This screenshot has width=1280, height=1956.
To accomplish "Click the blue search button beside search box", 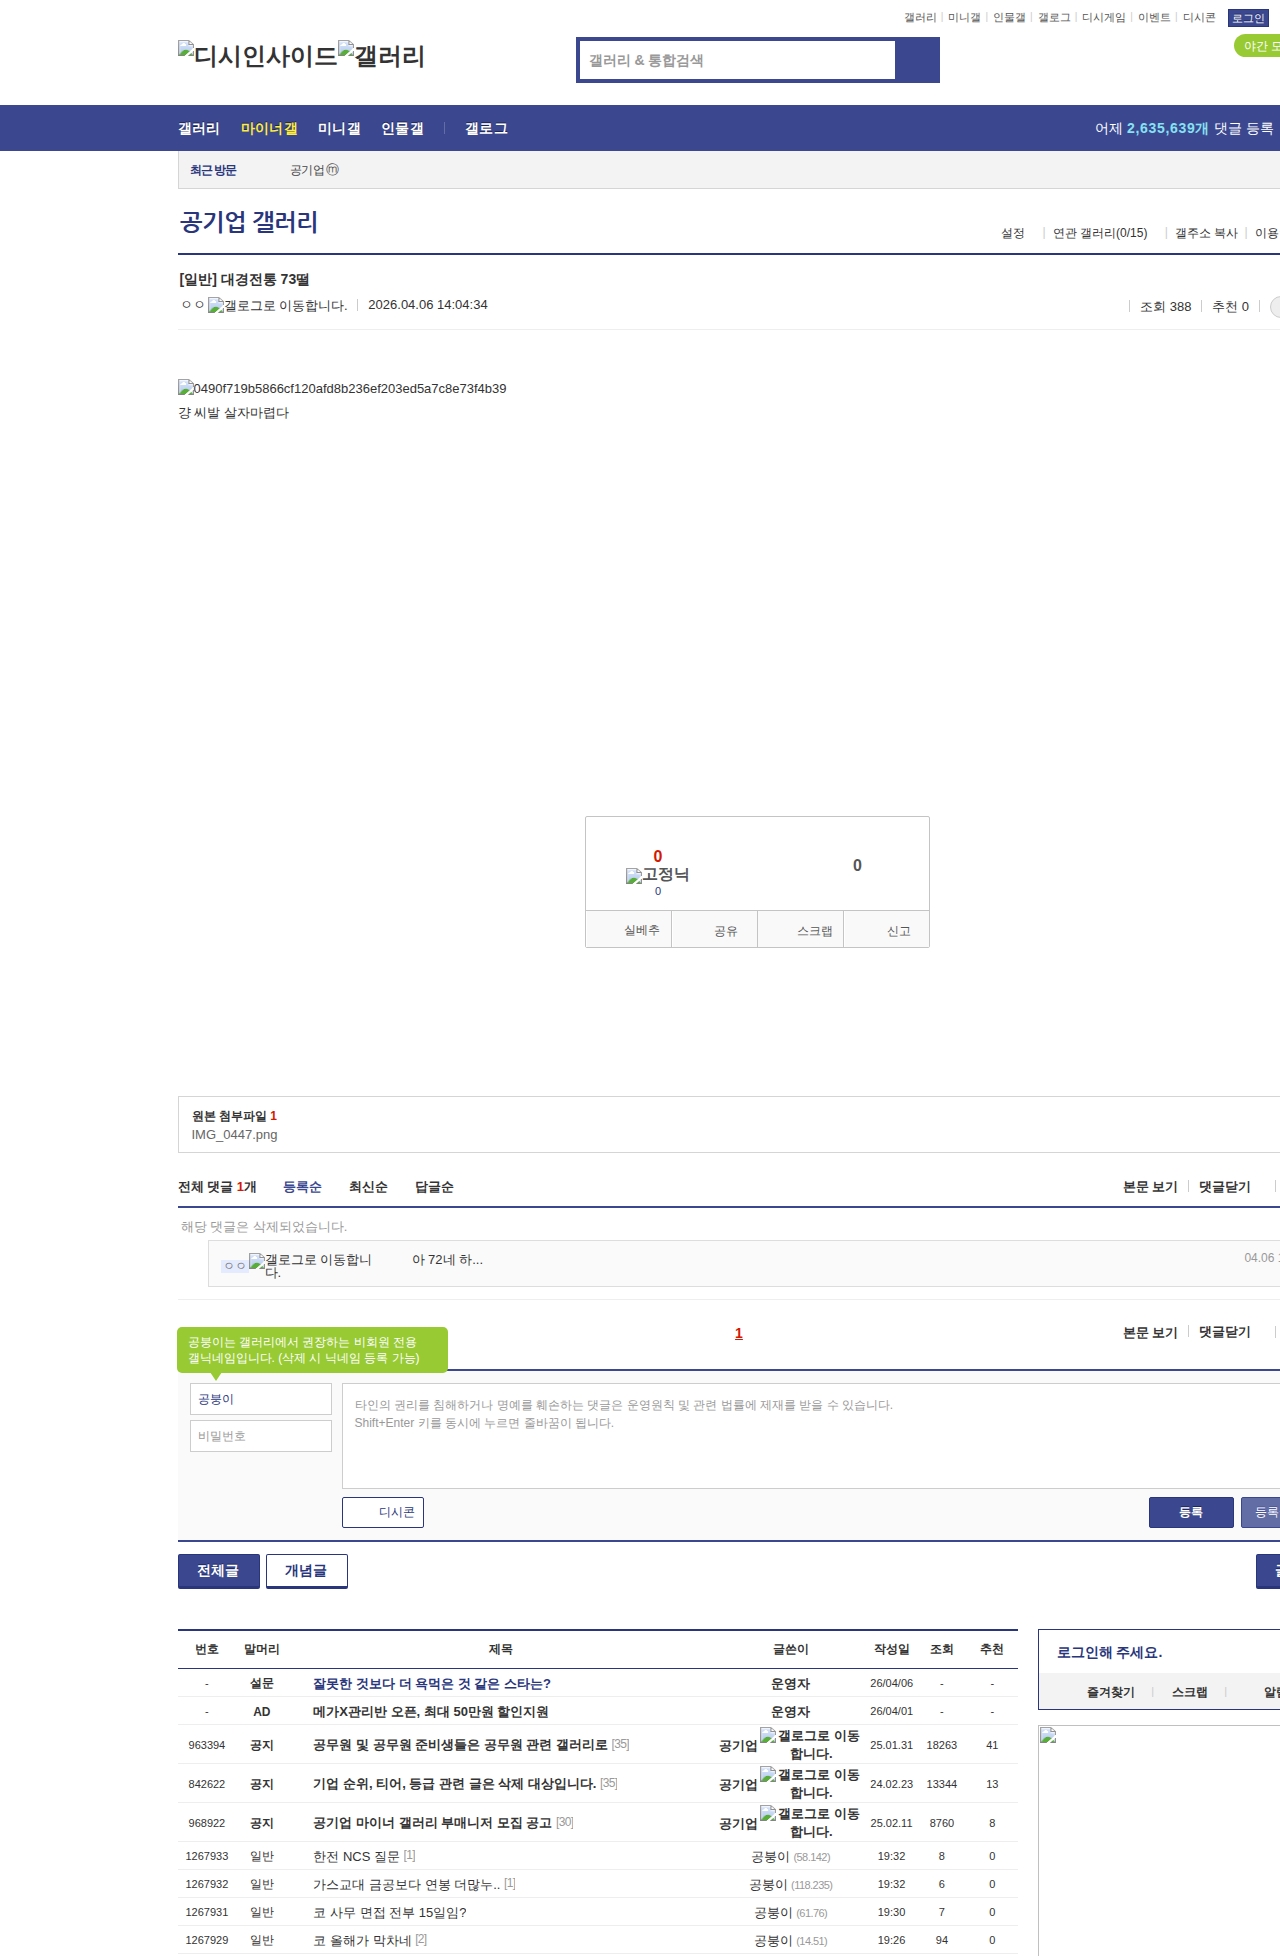I will [917, 60].
